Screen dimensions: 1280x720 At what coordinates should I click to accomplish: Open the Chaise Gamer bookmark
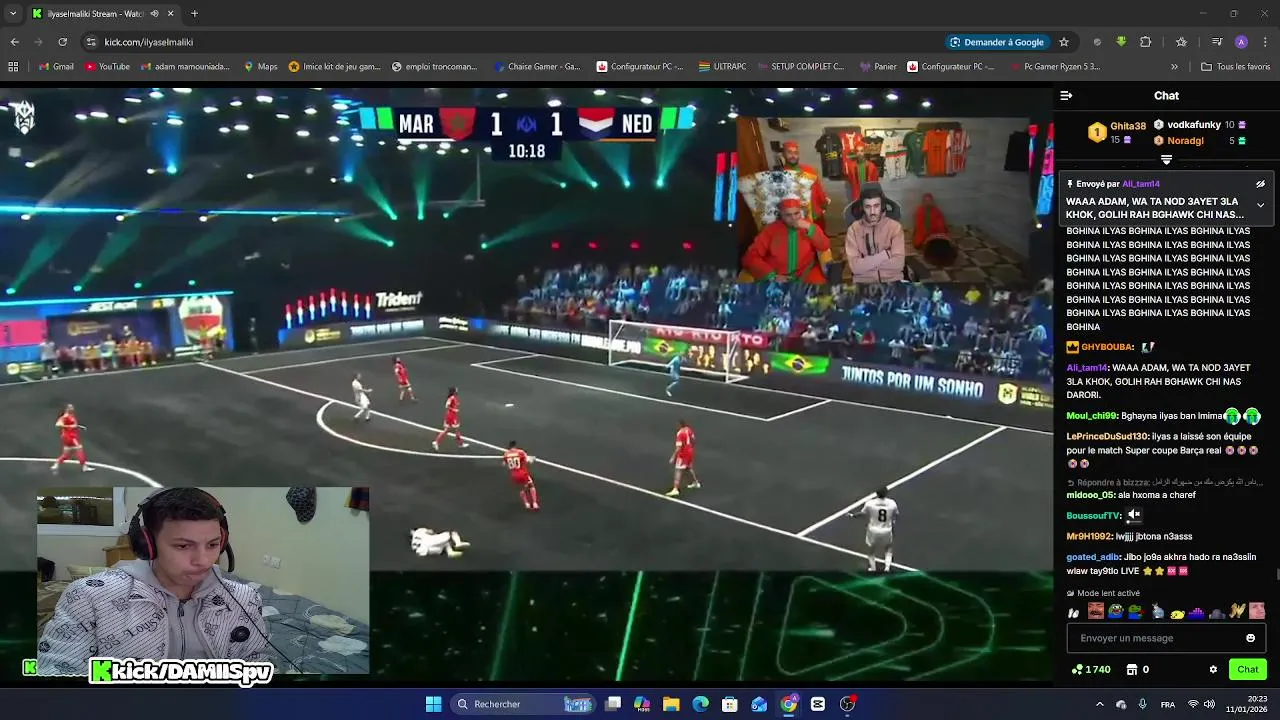pos(537,67)
